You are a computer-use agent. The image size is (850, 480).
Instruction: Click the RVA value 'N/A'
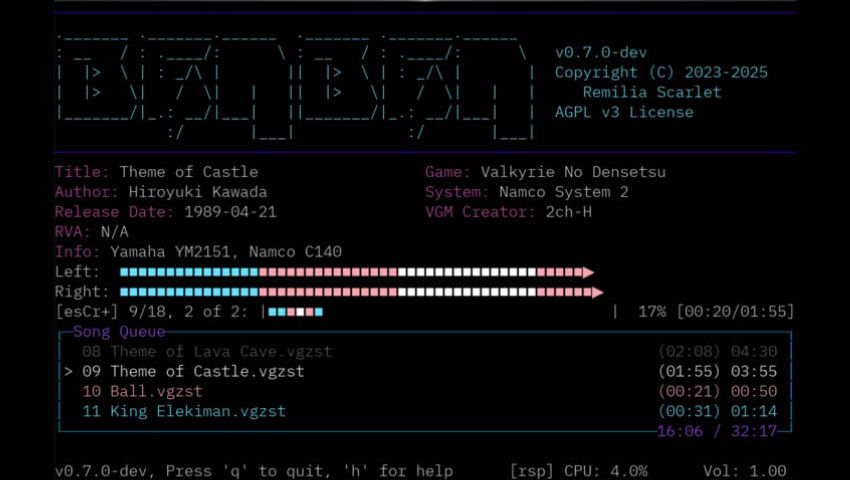(x=114, y=232)
